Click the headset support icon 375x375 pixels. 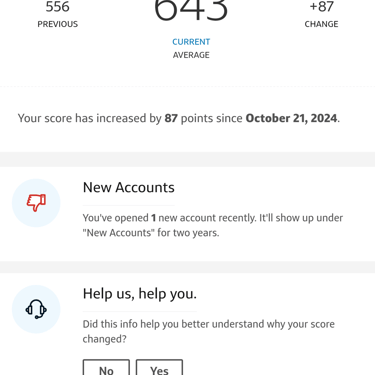(36, 309)
